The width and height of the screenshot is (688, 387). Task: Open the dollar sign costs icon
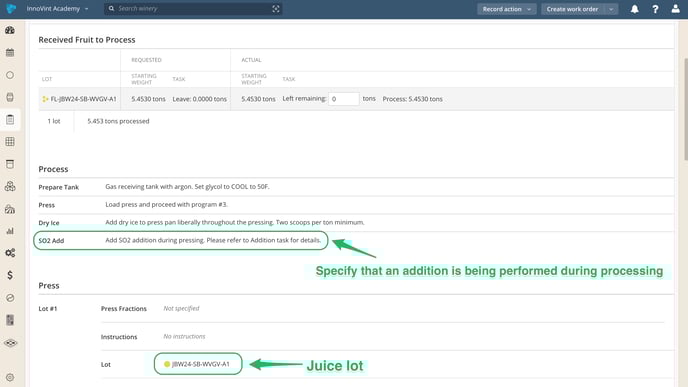pos(10,275)
